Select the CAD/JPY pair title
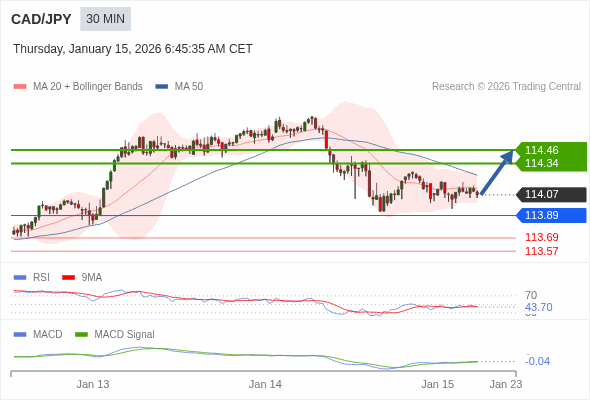The height and width of the screenshot is (400, 590). 41,19
